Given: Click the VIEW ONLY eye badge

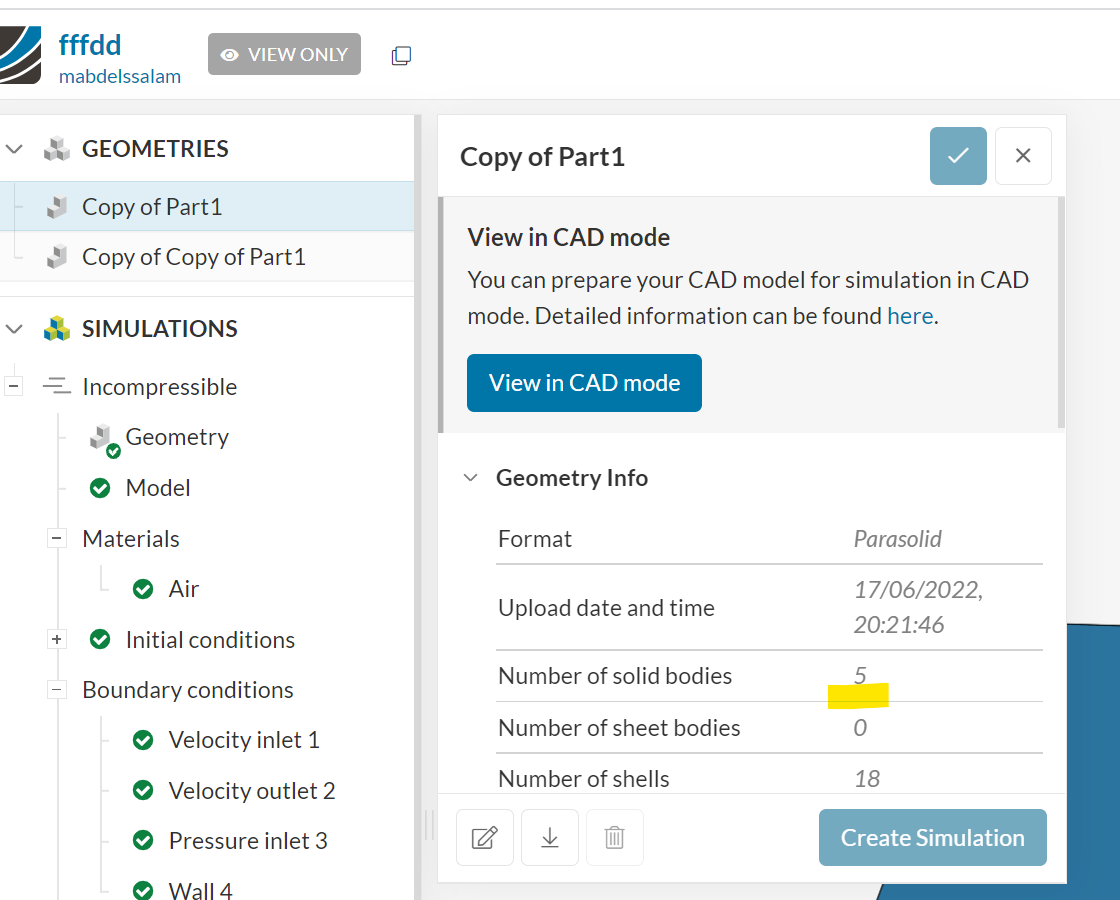Looking at the screenshot, I should click(284, 54).
